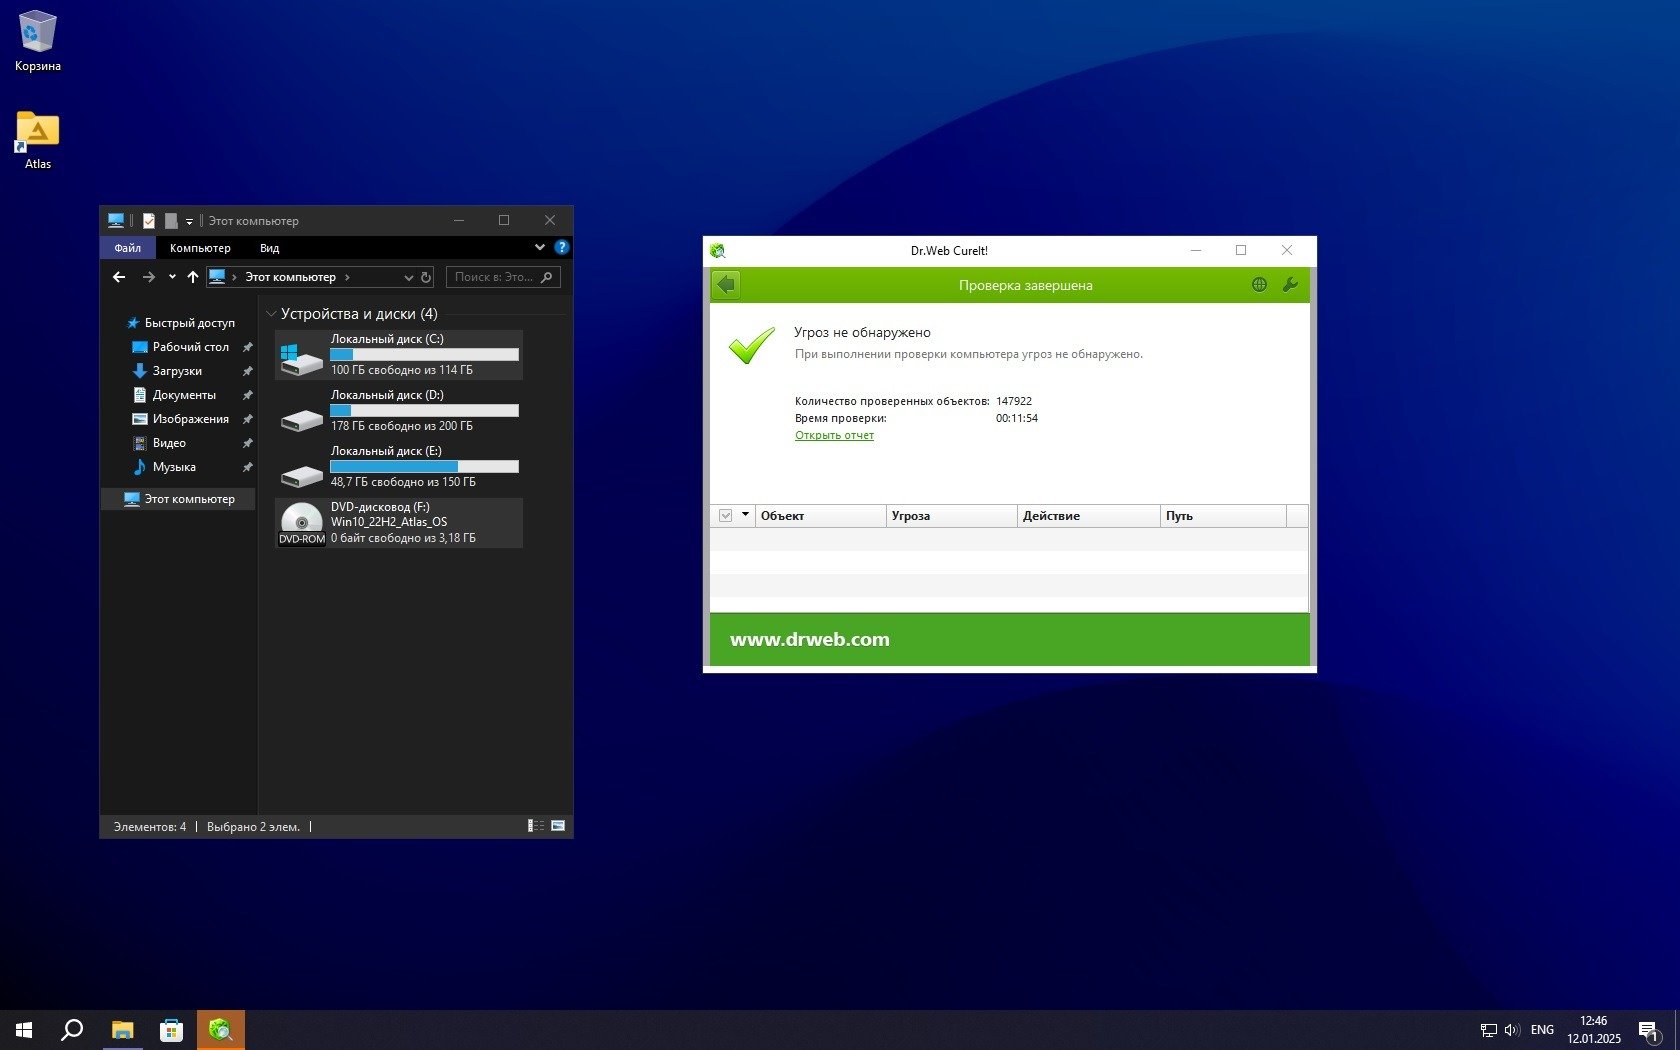Open dropdown arrow beside threats checkbox
Screen dimensions: 1680x1050
pyautogui.click(x=745, y=515)
